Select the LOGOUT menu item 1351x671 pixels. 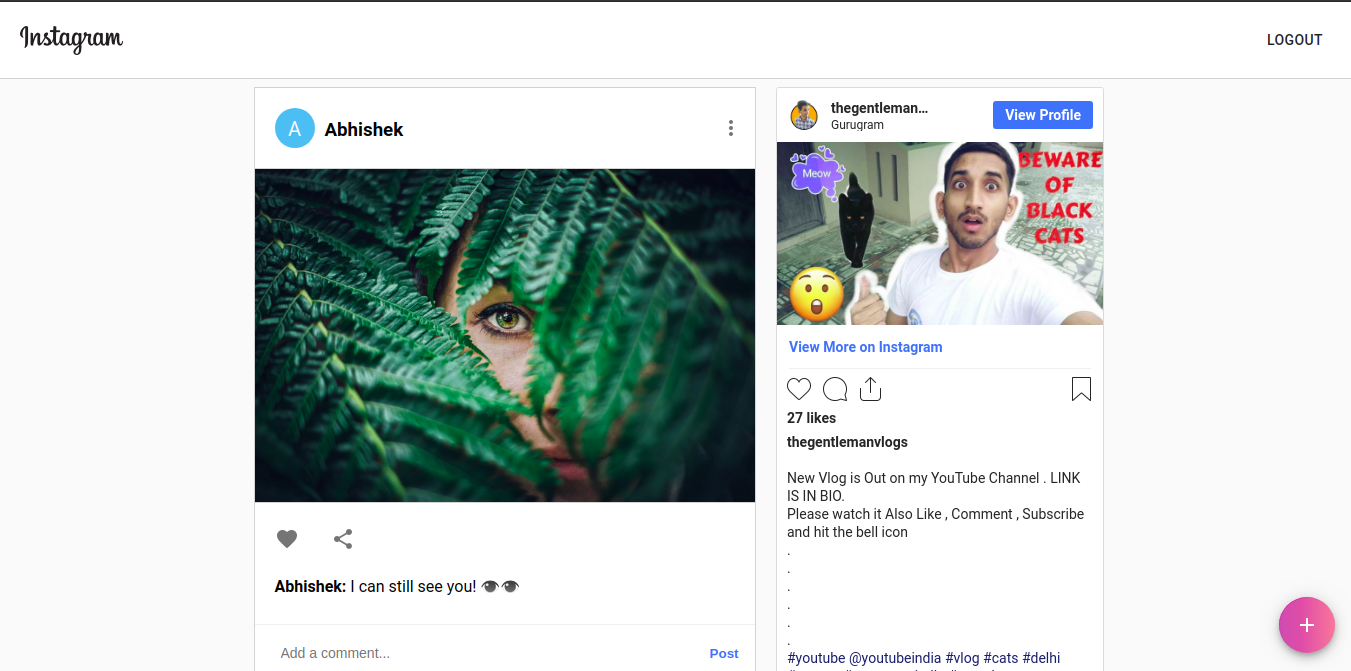point(1294,40)
